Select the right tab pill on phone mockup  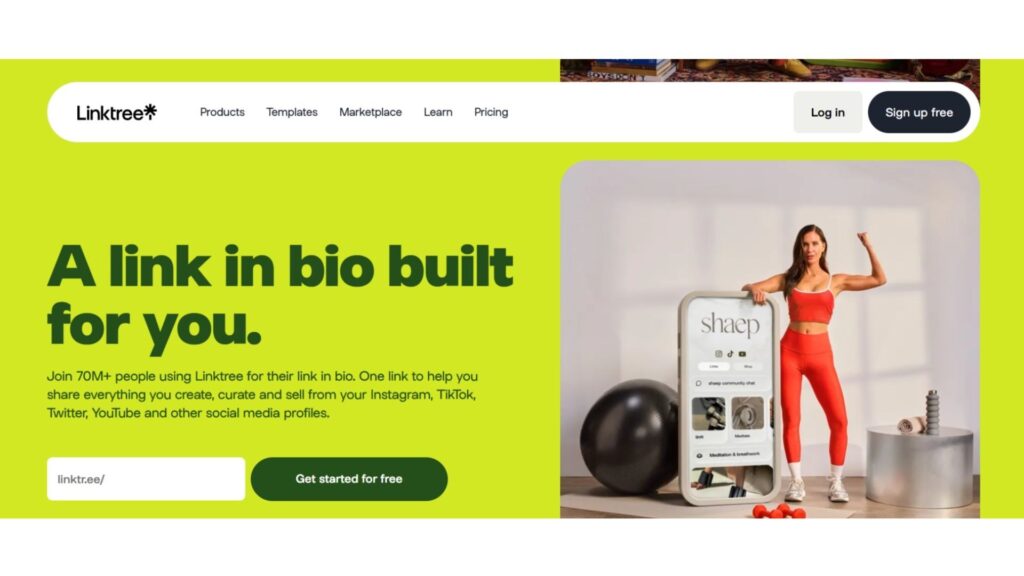748,366
